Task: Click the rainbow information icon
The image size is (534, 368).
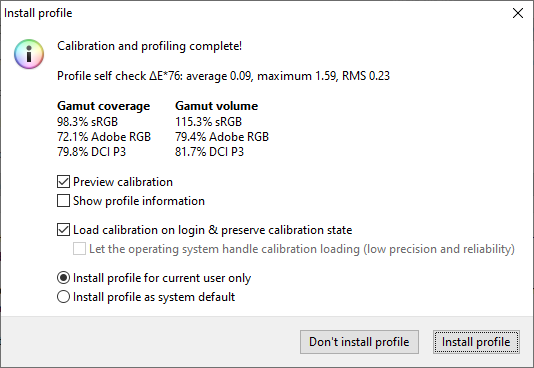Action: point(29,54)
